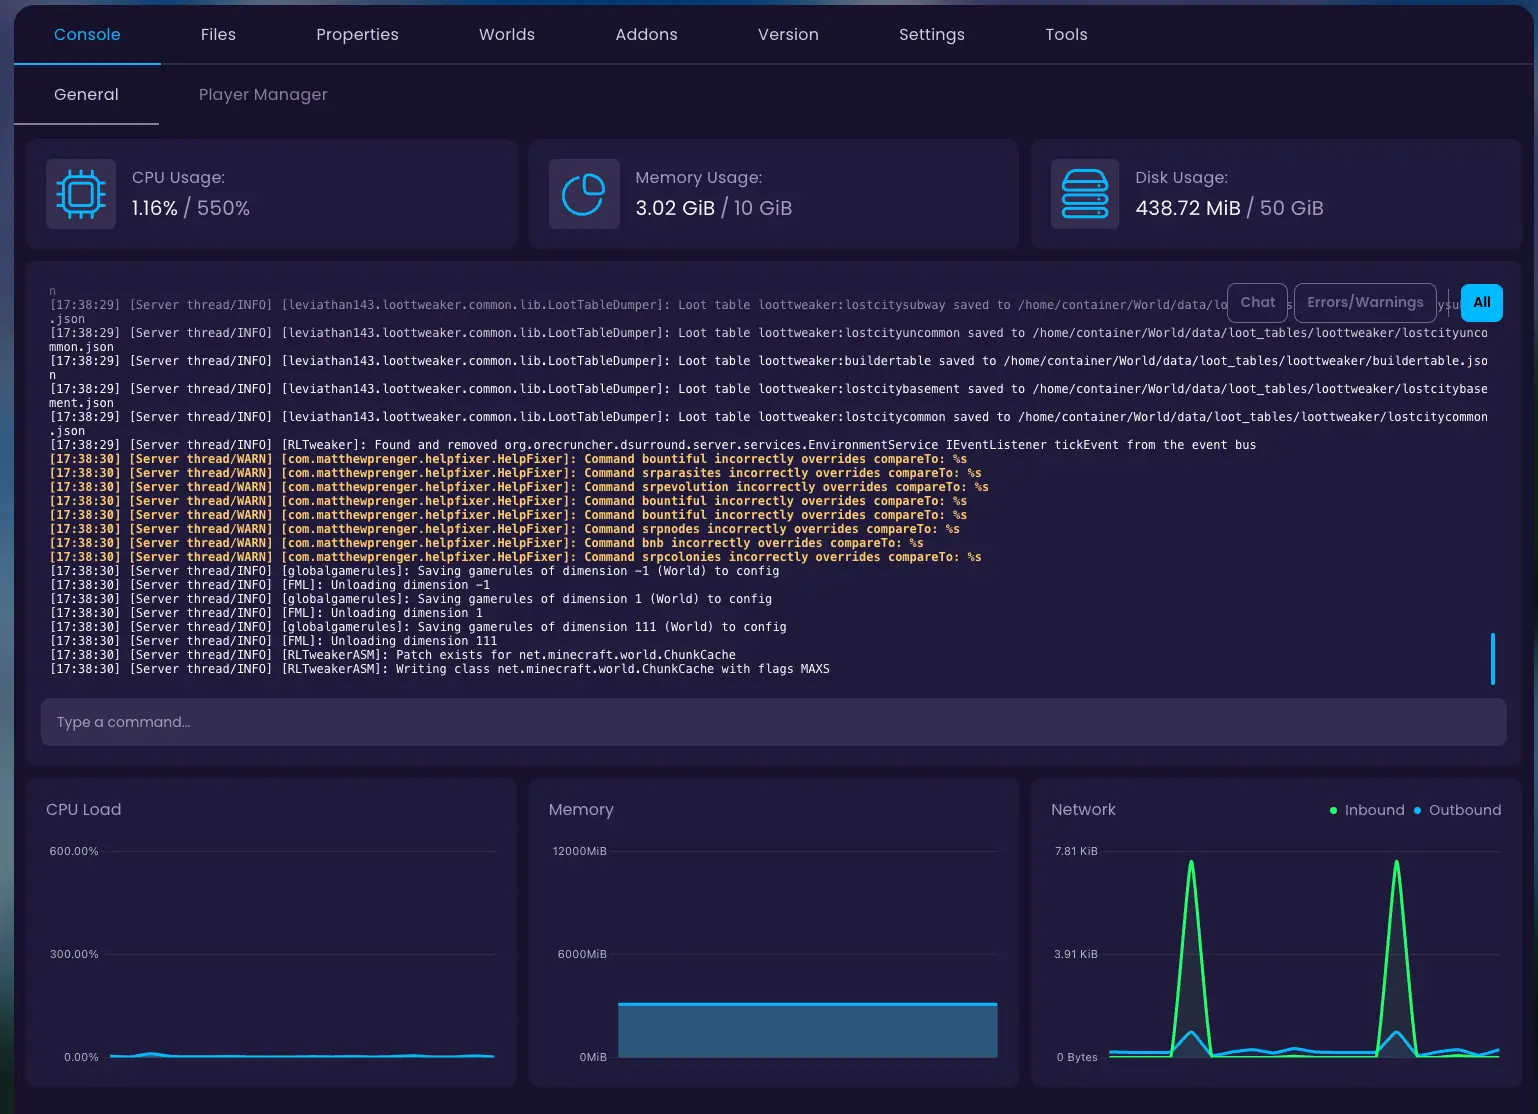Select the Tools tab
The image size is (1538, 1114).
(x=1066, y=34)
